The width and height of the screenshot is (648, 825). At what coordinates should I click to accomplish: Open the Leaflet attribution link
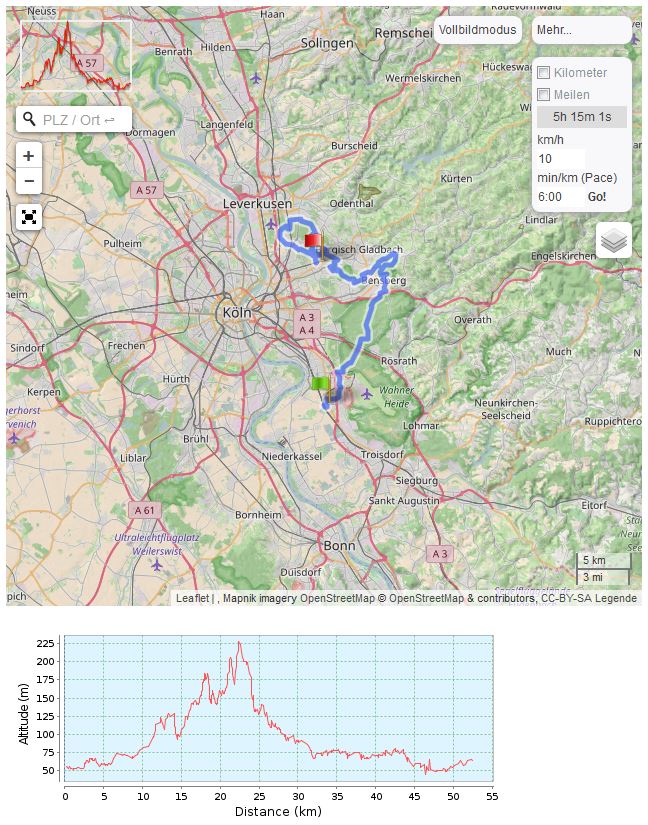click(192, 599)
